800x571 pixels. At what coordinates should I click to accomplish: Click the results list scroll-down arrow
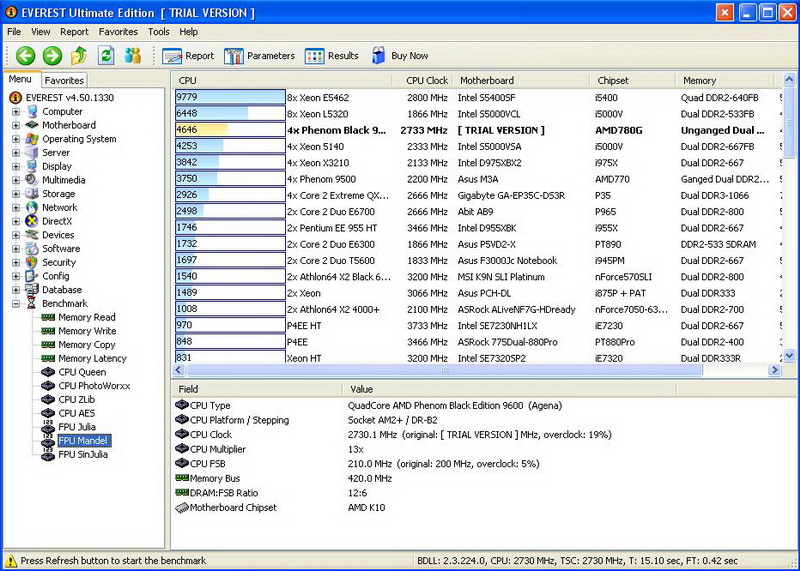[789, 355]
